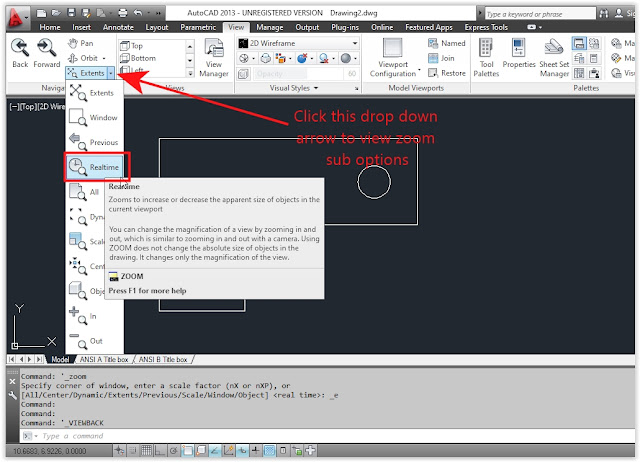Screen dimensions: 640x462
Task: Switch to the Annotate ribbon tab
Action: pos(118,27)
